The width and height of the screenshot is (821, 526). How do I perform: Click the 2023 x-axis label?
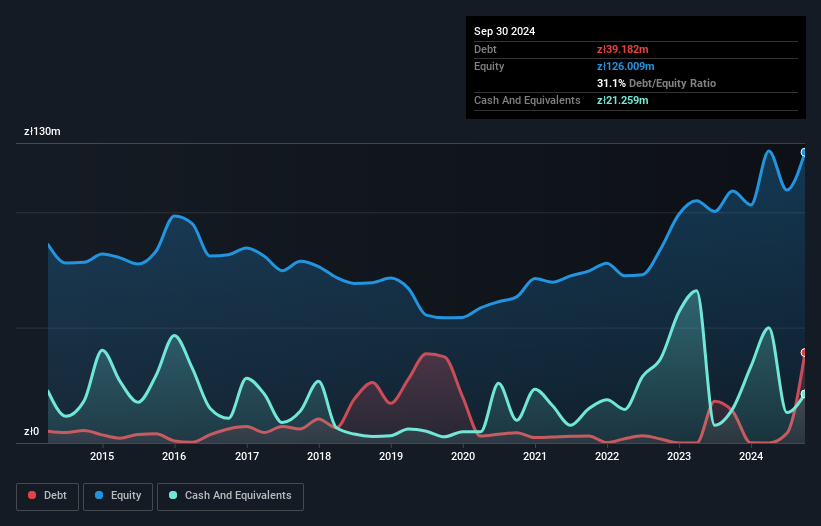click(x=679, y=456)
